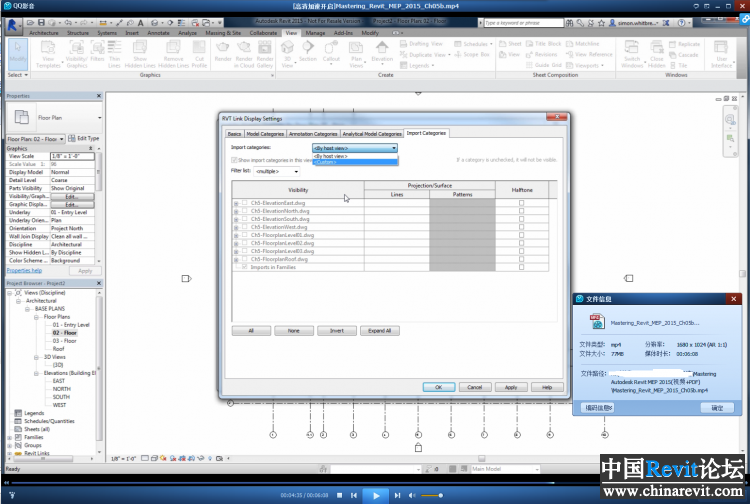Open User Interface tool

coord(721,54)
